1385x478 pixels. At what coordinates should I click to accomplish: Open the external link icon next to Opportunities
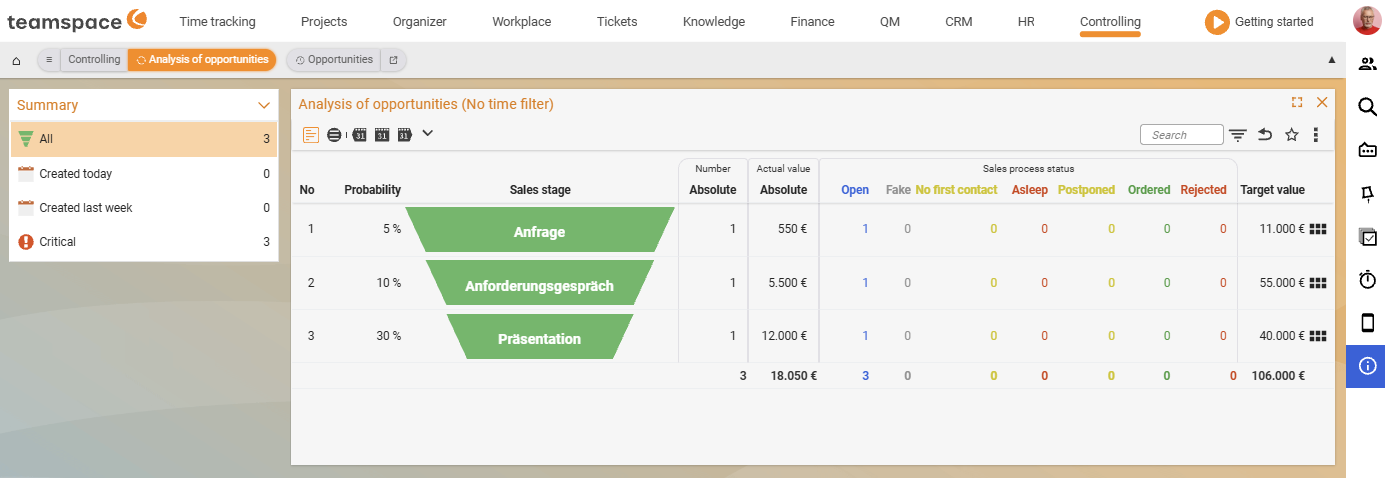pyautogui.click(x=393, y=60)
